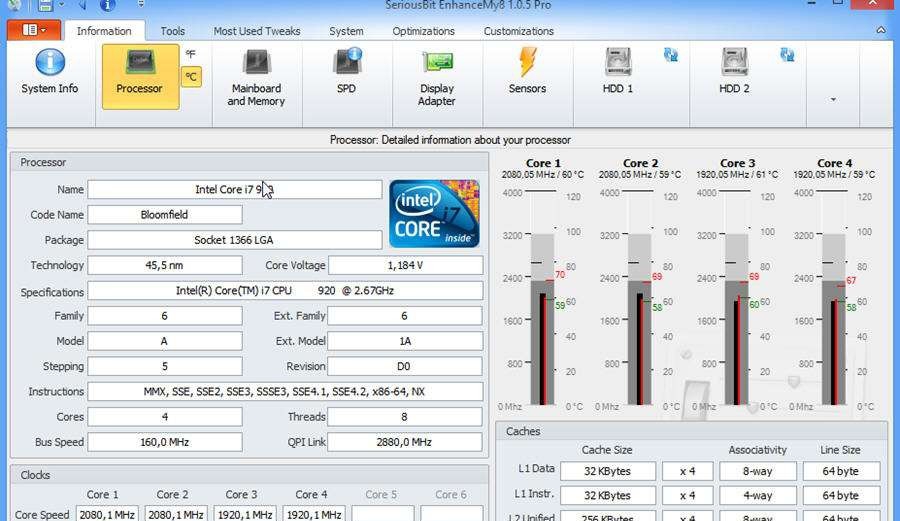Open the Most Used Tweaks tab
Image resolution: width=900 pixels, height=521 pixels.
257,31
